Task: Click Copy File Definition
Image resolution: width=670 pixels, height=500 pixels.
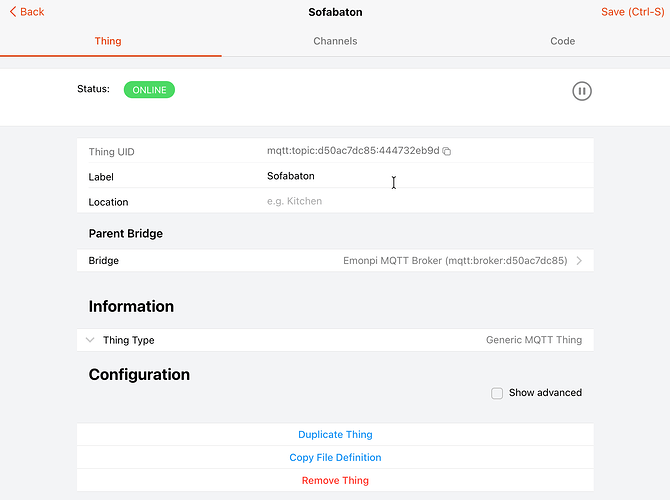Action: tap(335, 457)
